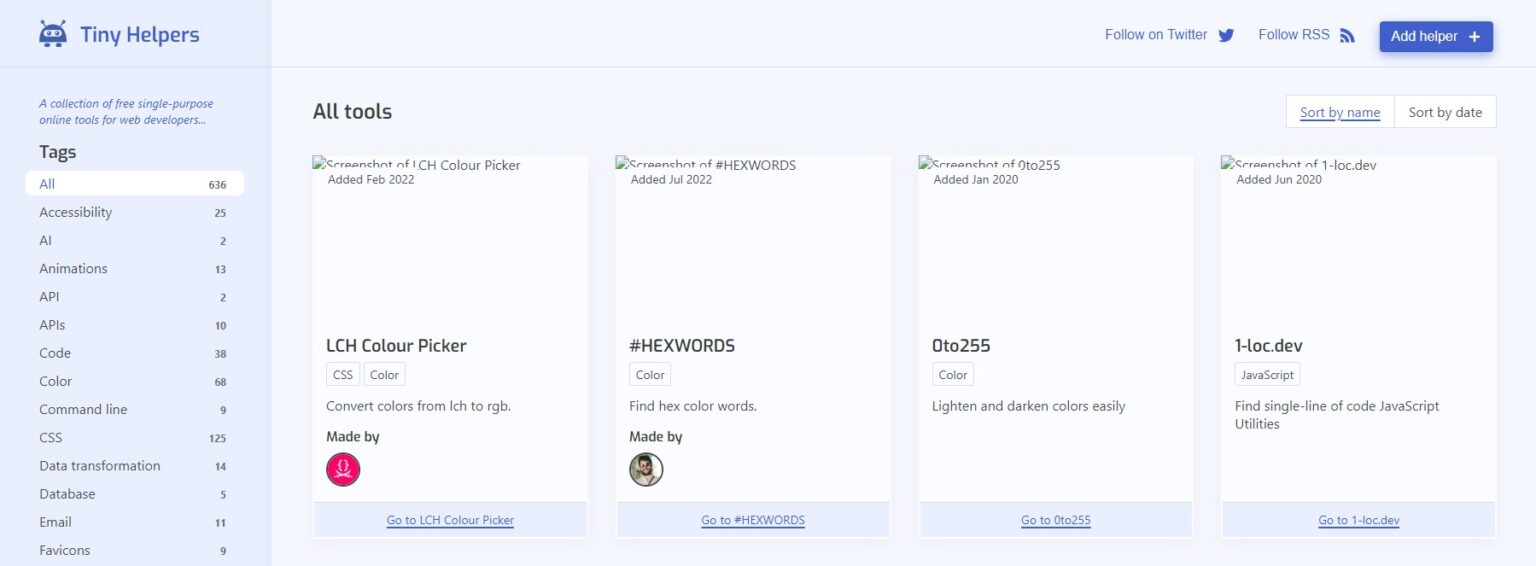Screen dimensions: 1536x566
Task: Open #HEXWORDS maker's profile avatar
Action: (646, 469)
